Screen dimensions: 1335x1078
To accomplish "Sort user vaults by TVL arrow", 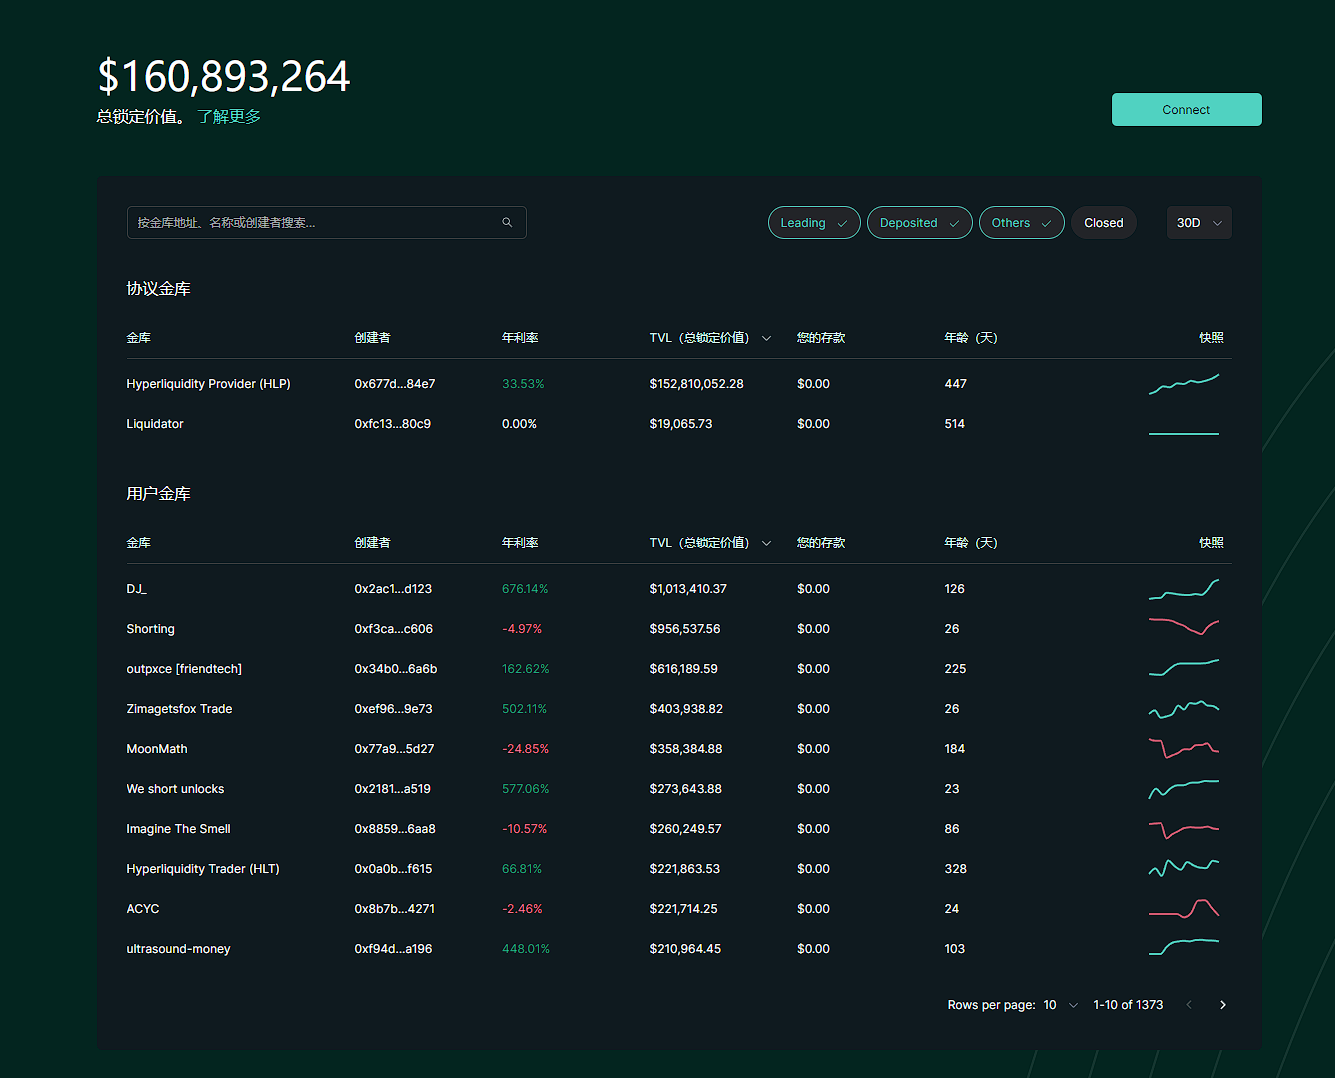I will pyautogui.click(x=767, y=543).
